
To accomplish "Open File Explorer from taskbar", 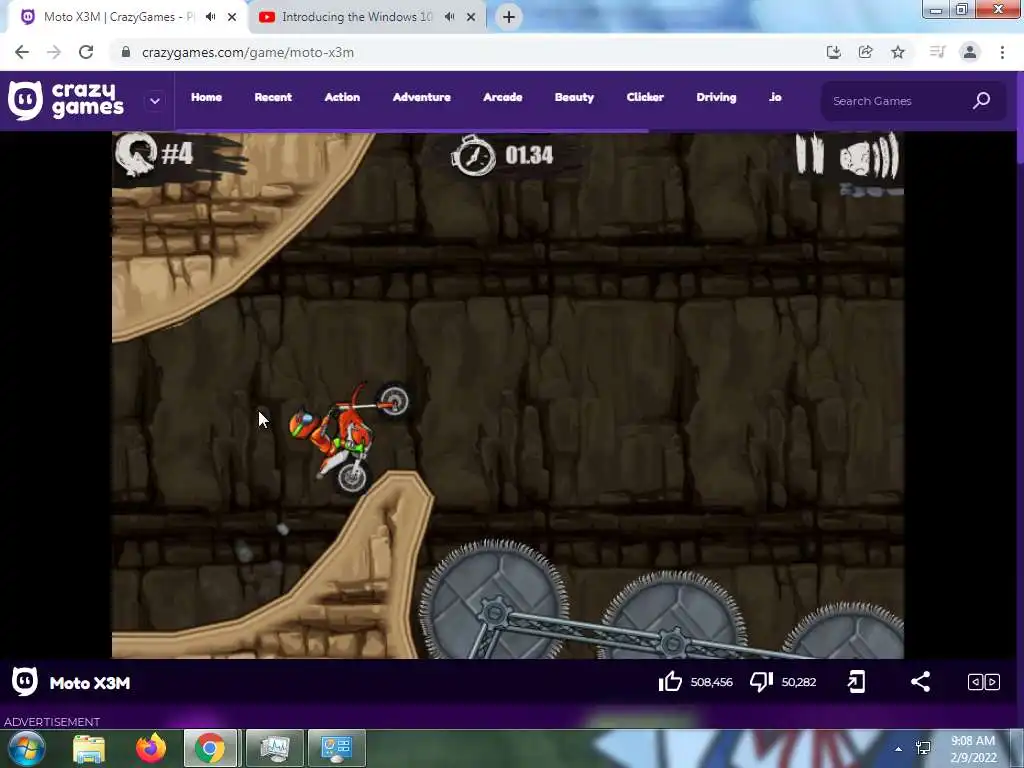I will (x=89, y=748).
